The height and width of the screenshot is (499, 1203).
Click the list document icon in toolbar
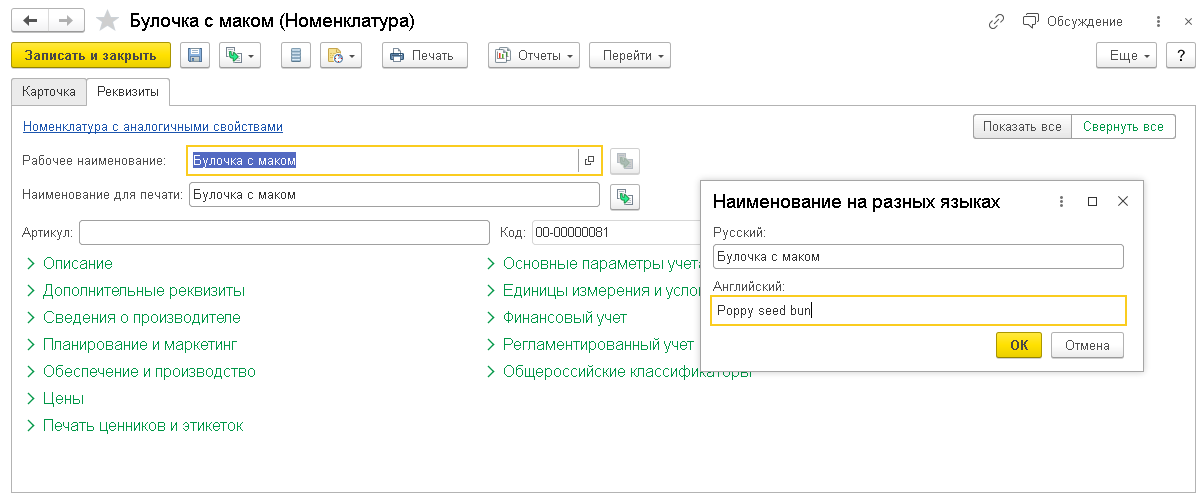click(295, 56)
